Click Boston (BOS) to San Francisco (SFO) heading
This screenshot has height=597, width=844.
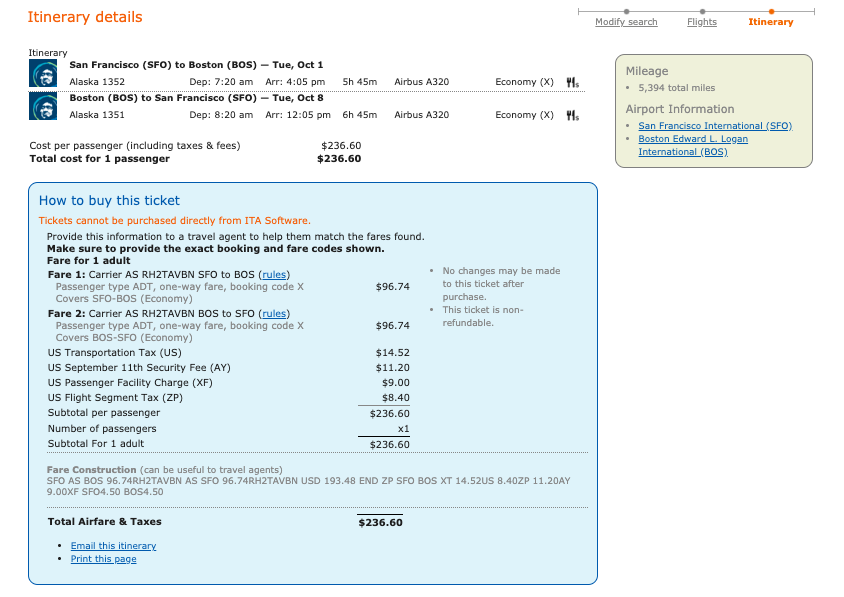click(x=196, y=98)
